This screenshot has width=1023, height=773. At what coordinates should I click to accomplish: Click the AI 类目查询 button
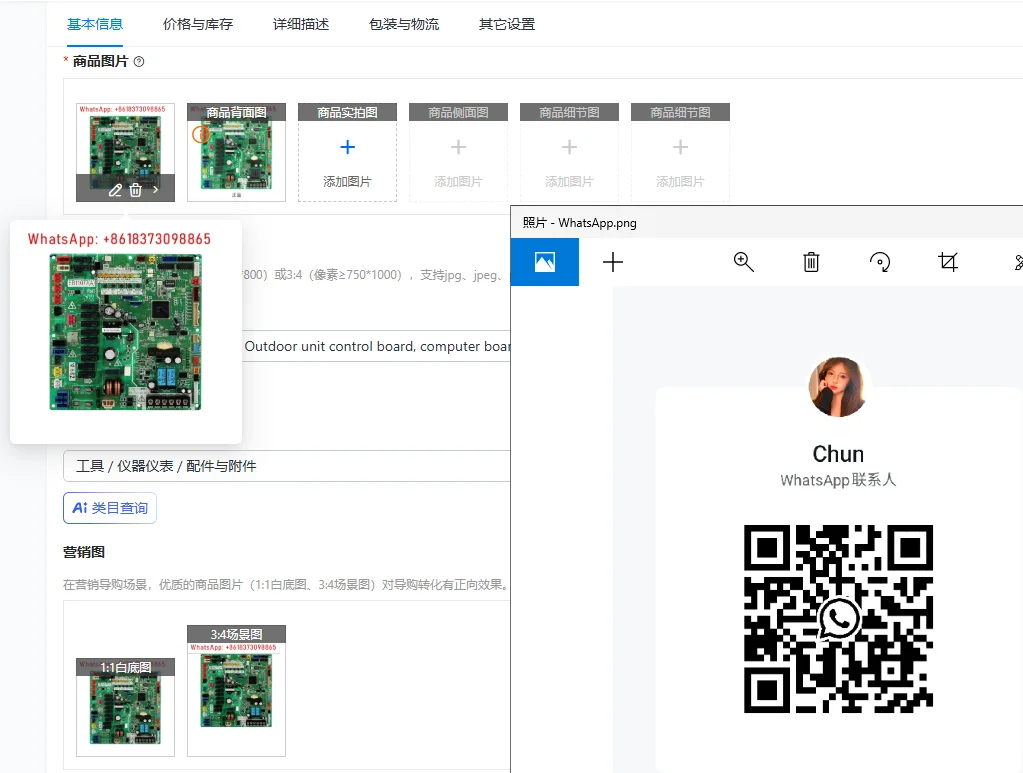click(x=110, y=508)
